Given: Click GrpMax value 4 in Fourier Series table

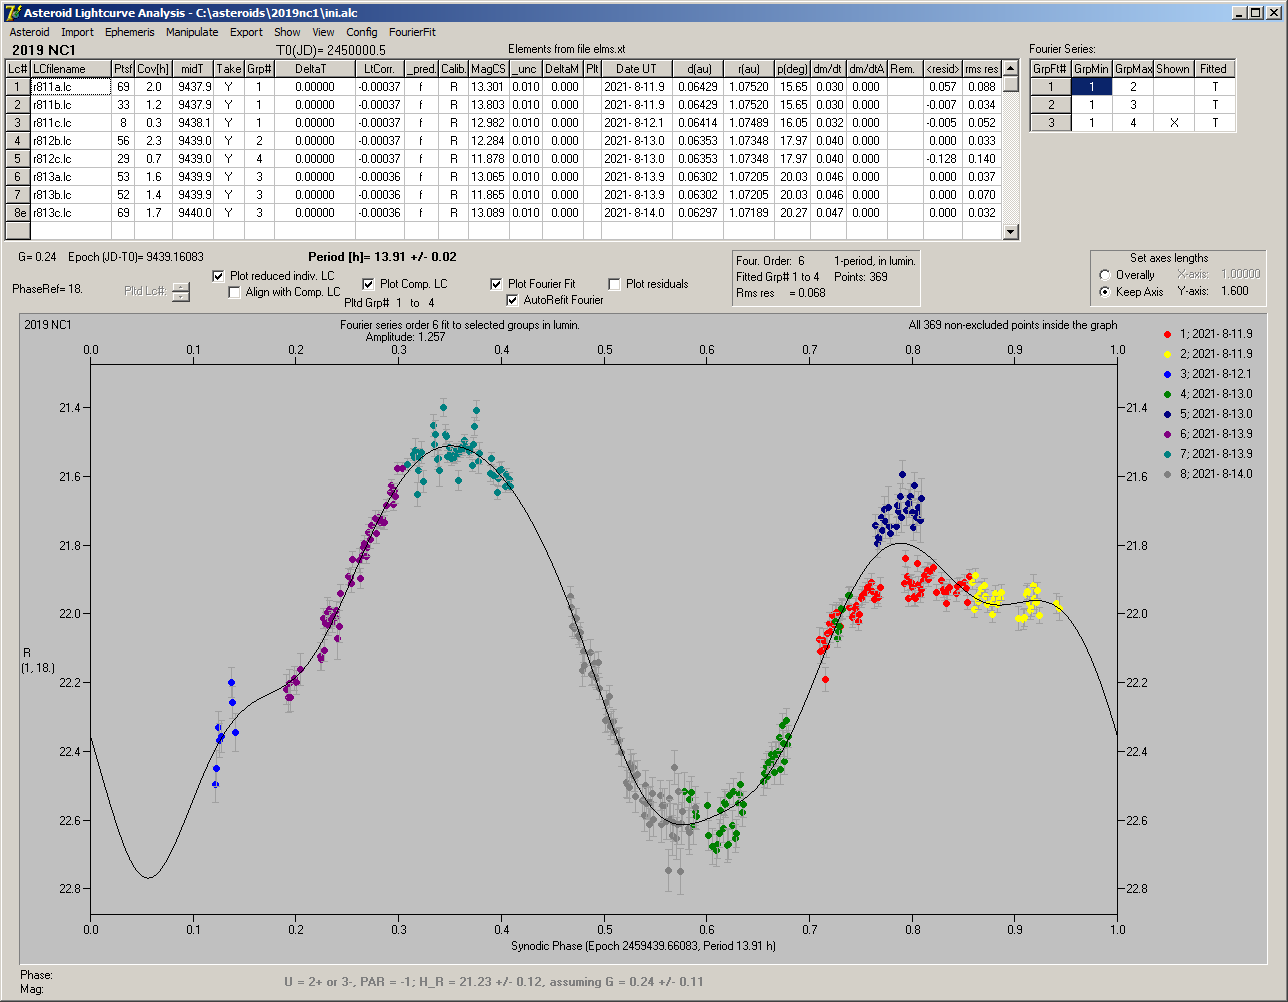Looking at the screenshot, I should coord(1133,123).
